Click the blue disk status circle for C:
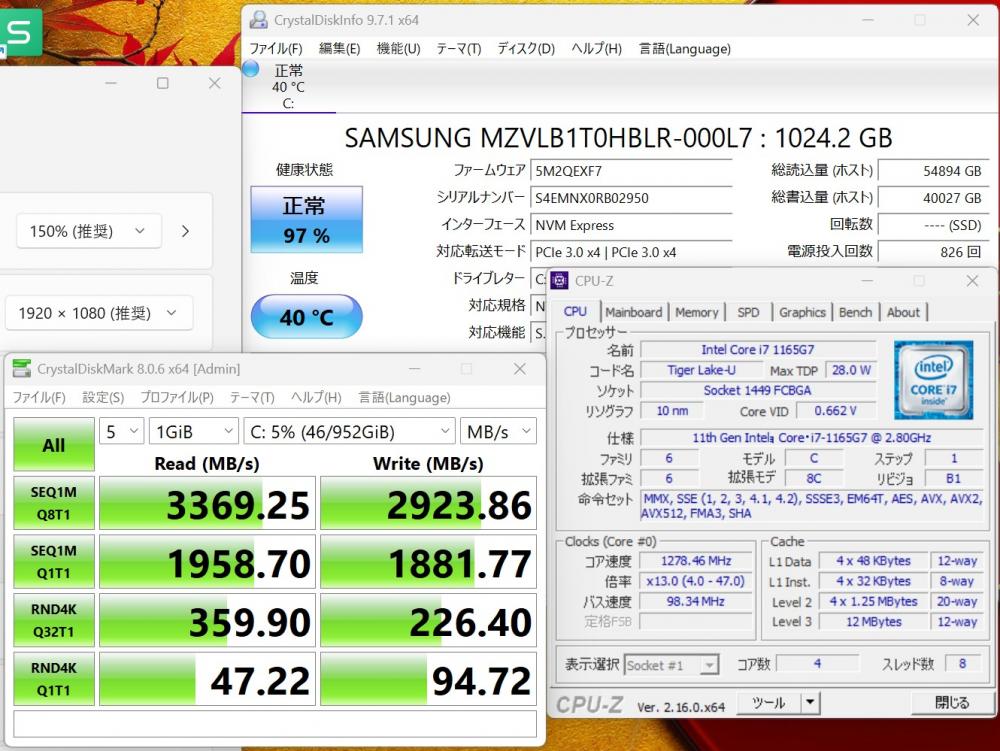Viewport: 1000px width, 751px height. point(251,69)
